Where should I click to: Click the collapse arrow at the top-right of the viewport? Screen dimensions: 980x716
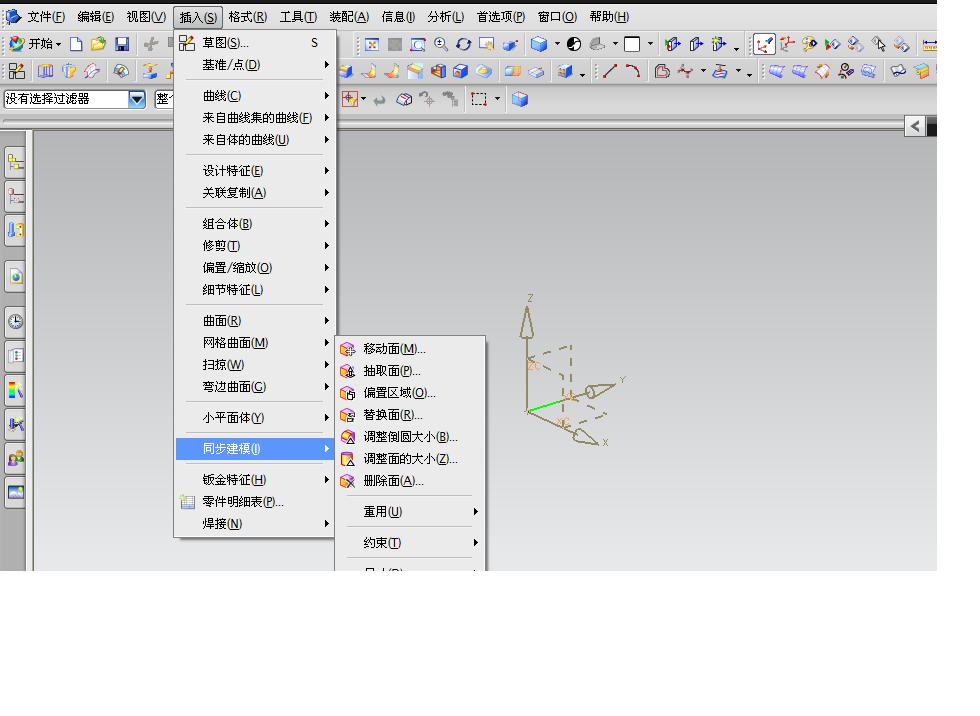[x=915, y=126]
